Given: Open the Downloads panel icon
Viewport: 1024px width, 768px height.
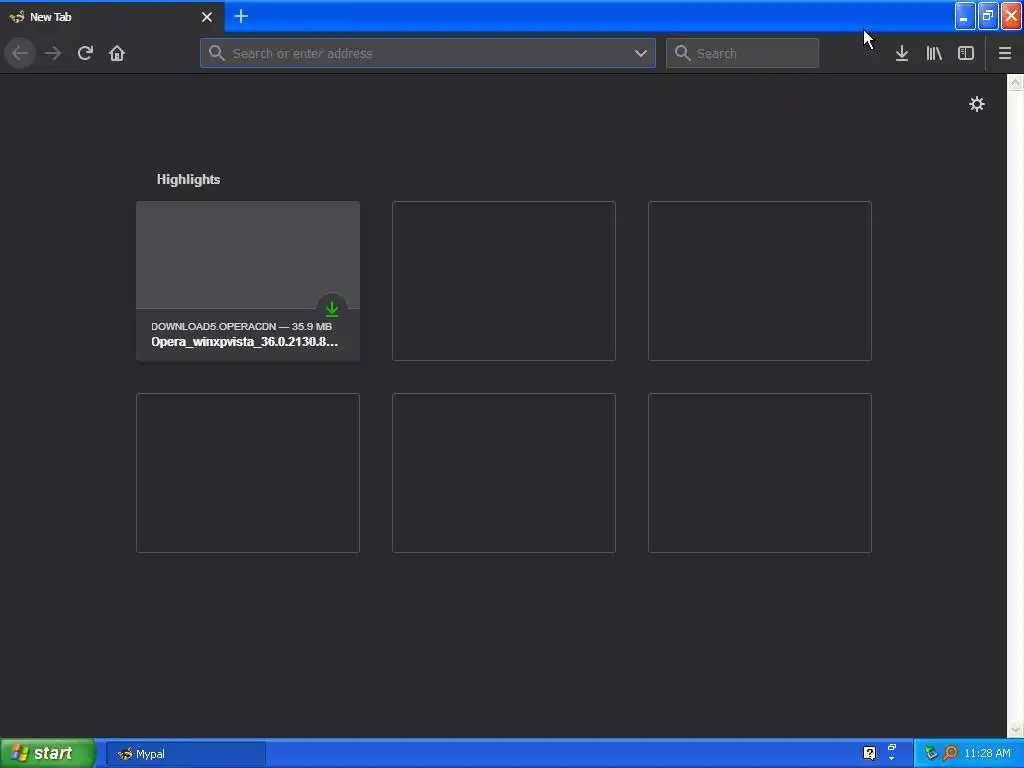Looking at the screenshot, I should pyautogui.click(x=902, y=53).
